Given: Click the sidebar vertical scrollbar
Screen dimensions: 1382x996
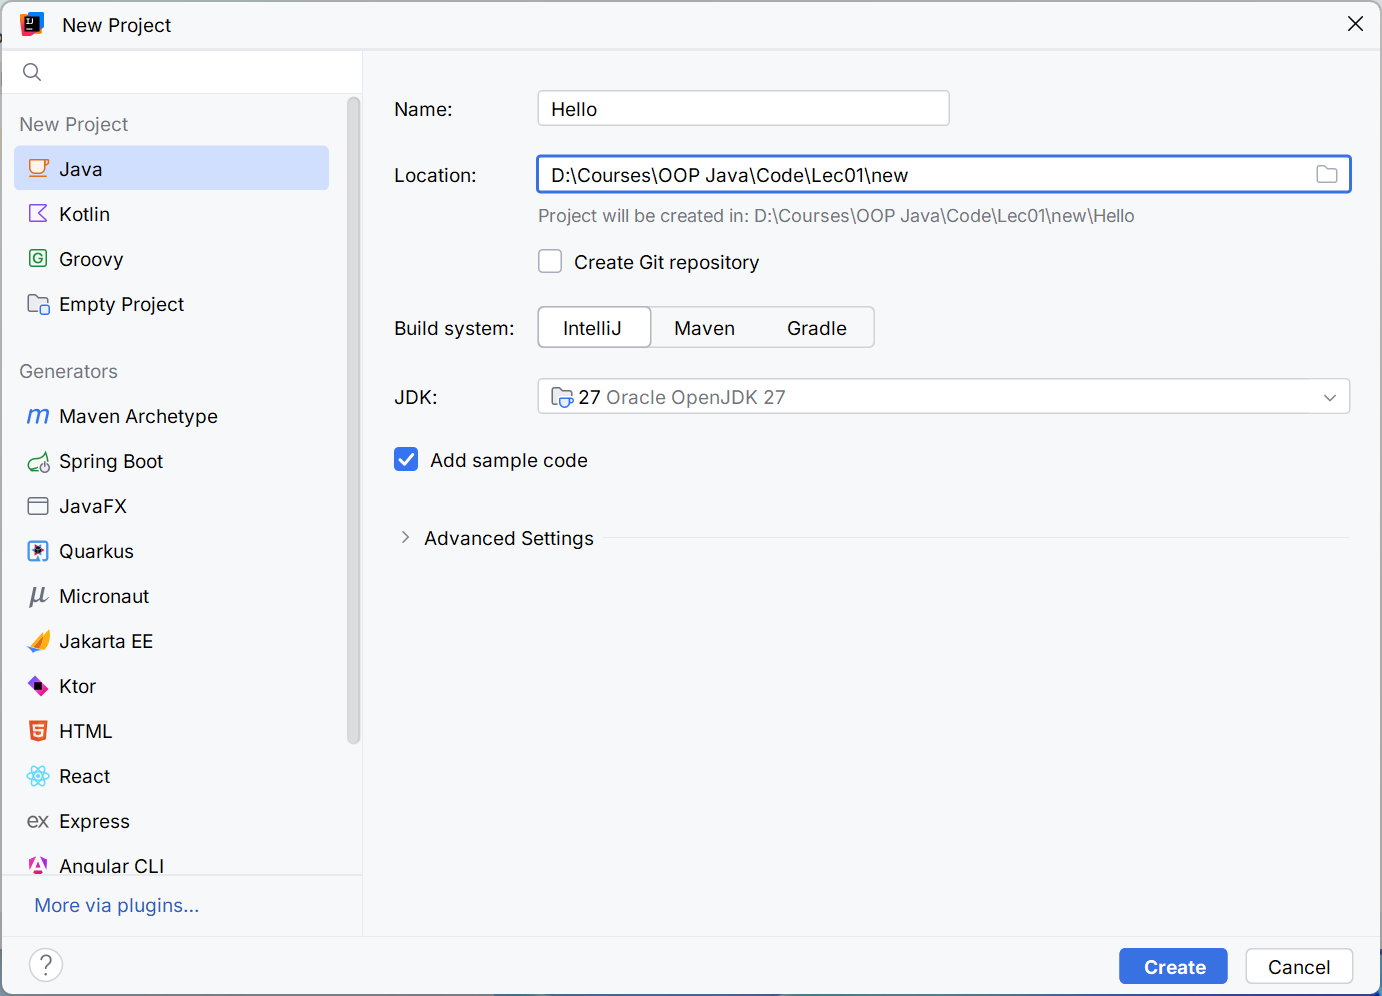Looking at the screenshot, I should 353,420.
